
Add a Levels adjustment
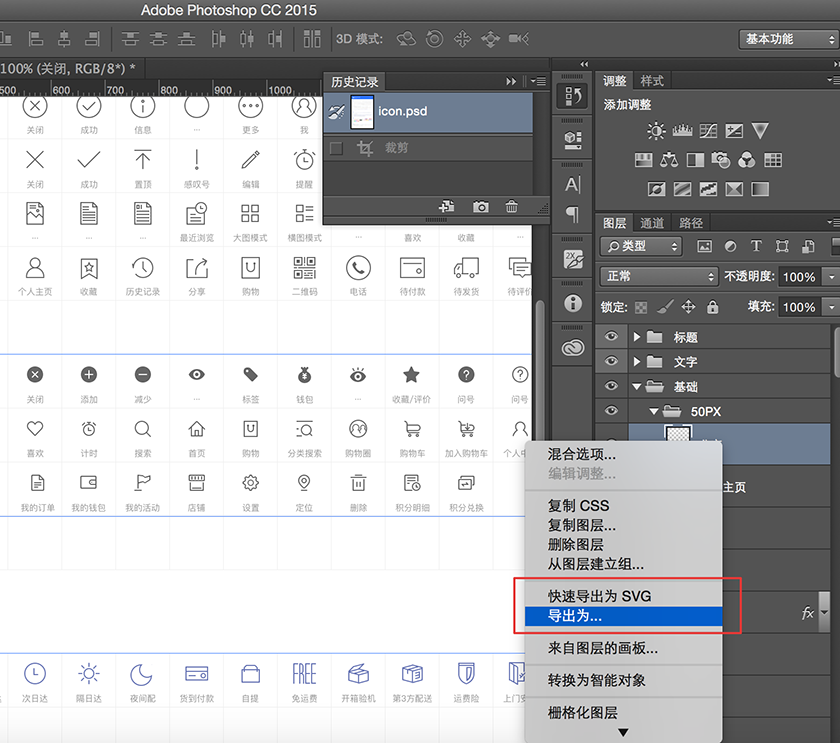pos(682,131)
